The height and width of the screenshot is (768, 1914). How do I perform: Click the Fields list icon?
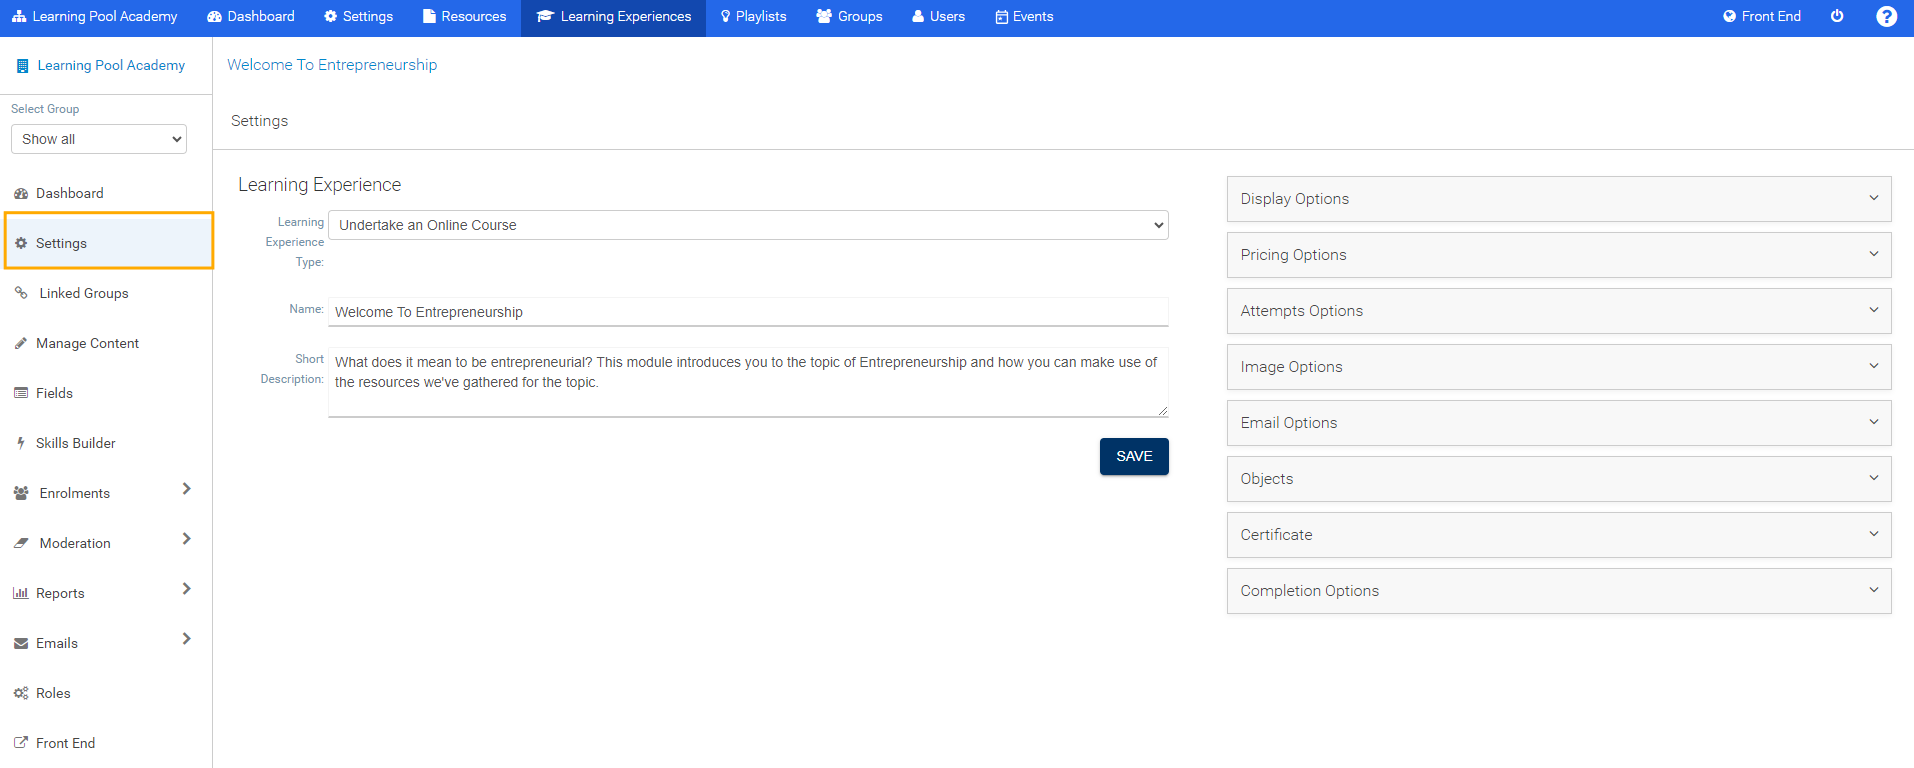click(21, 393)
